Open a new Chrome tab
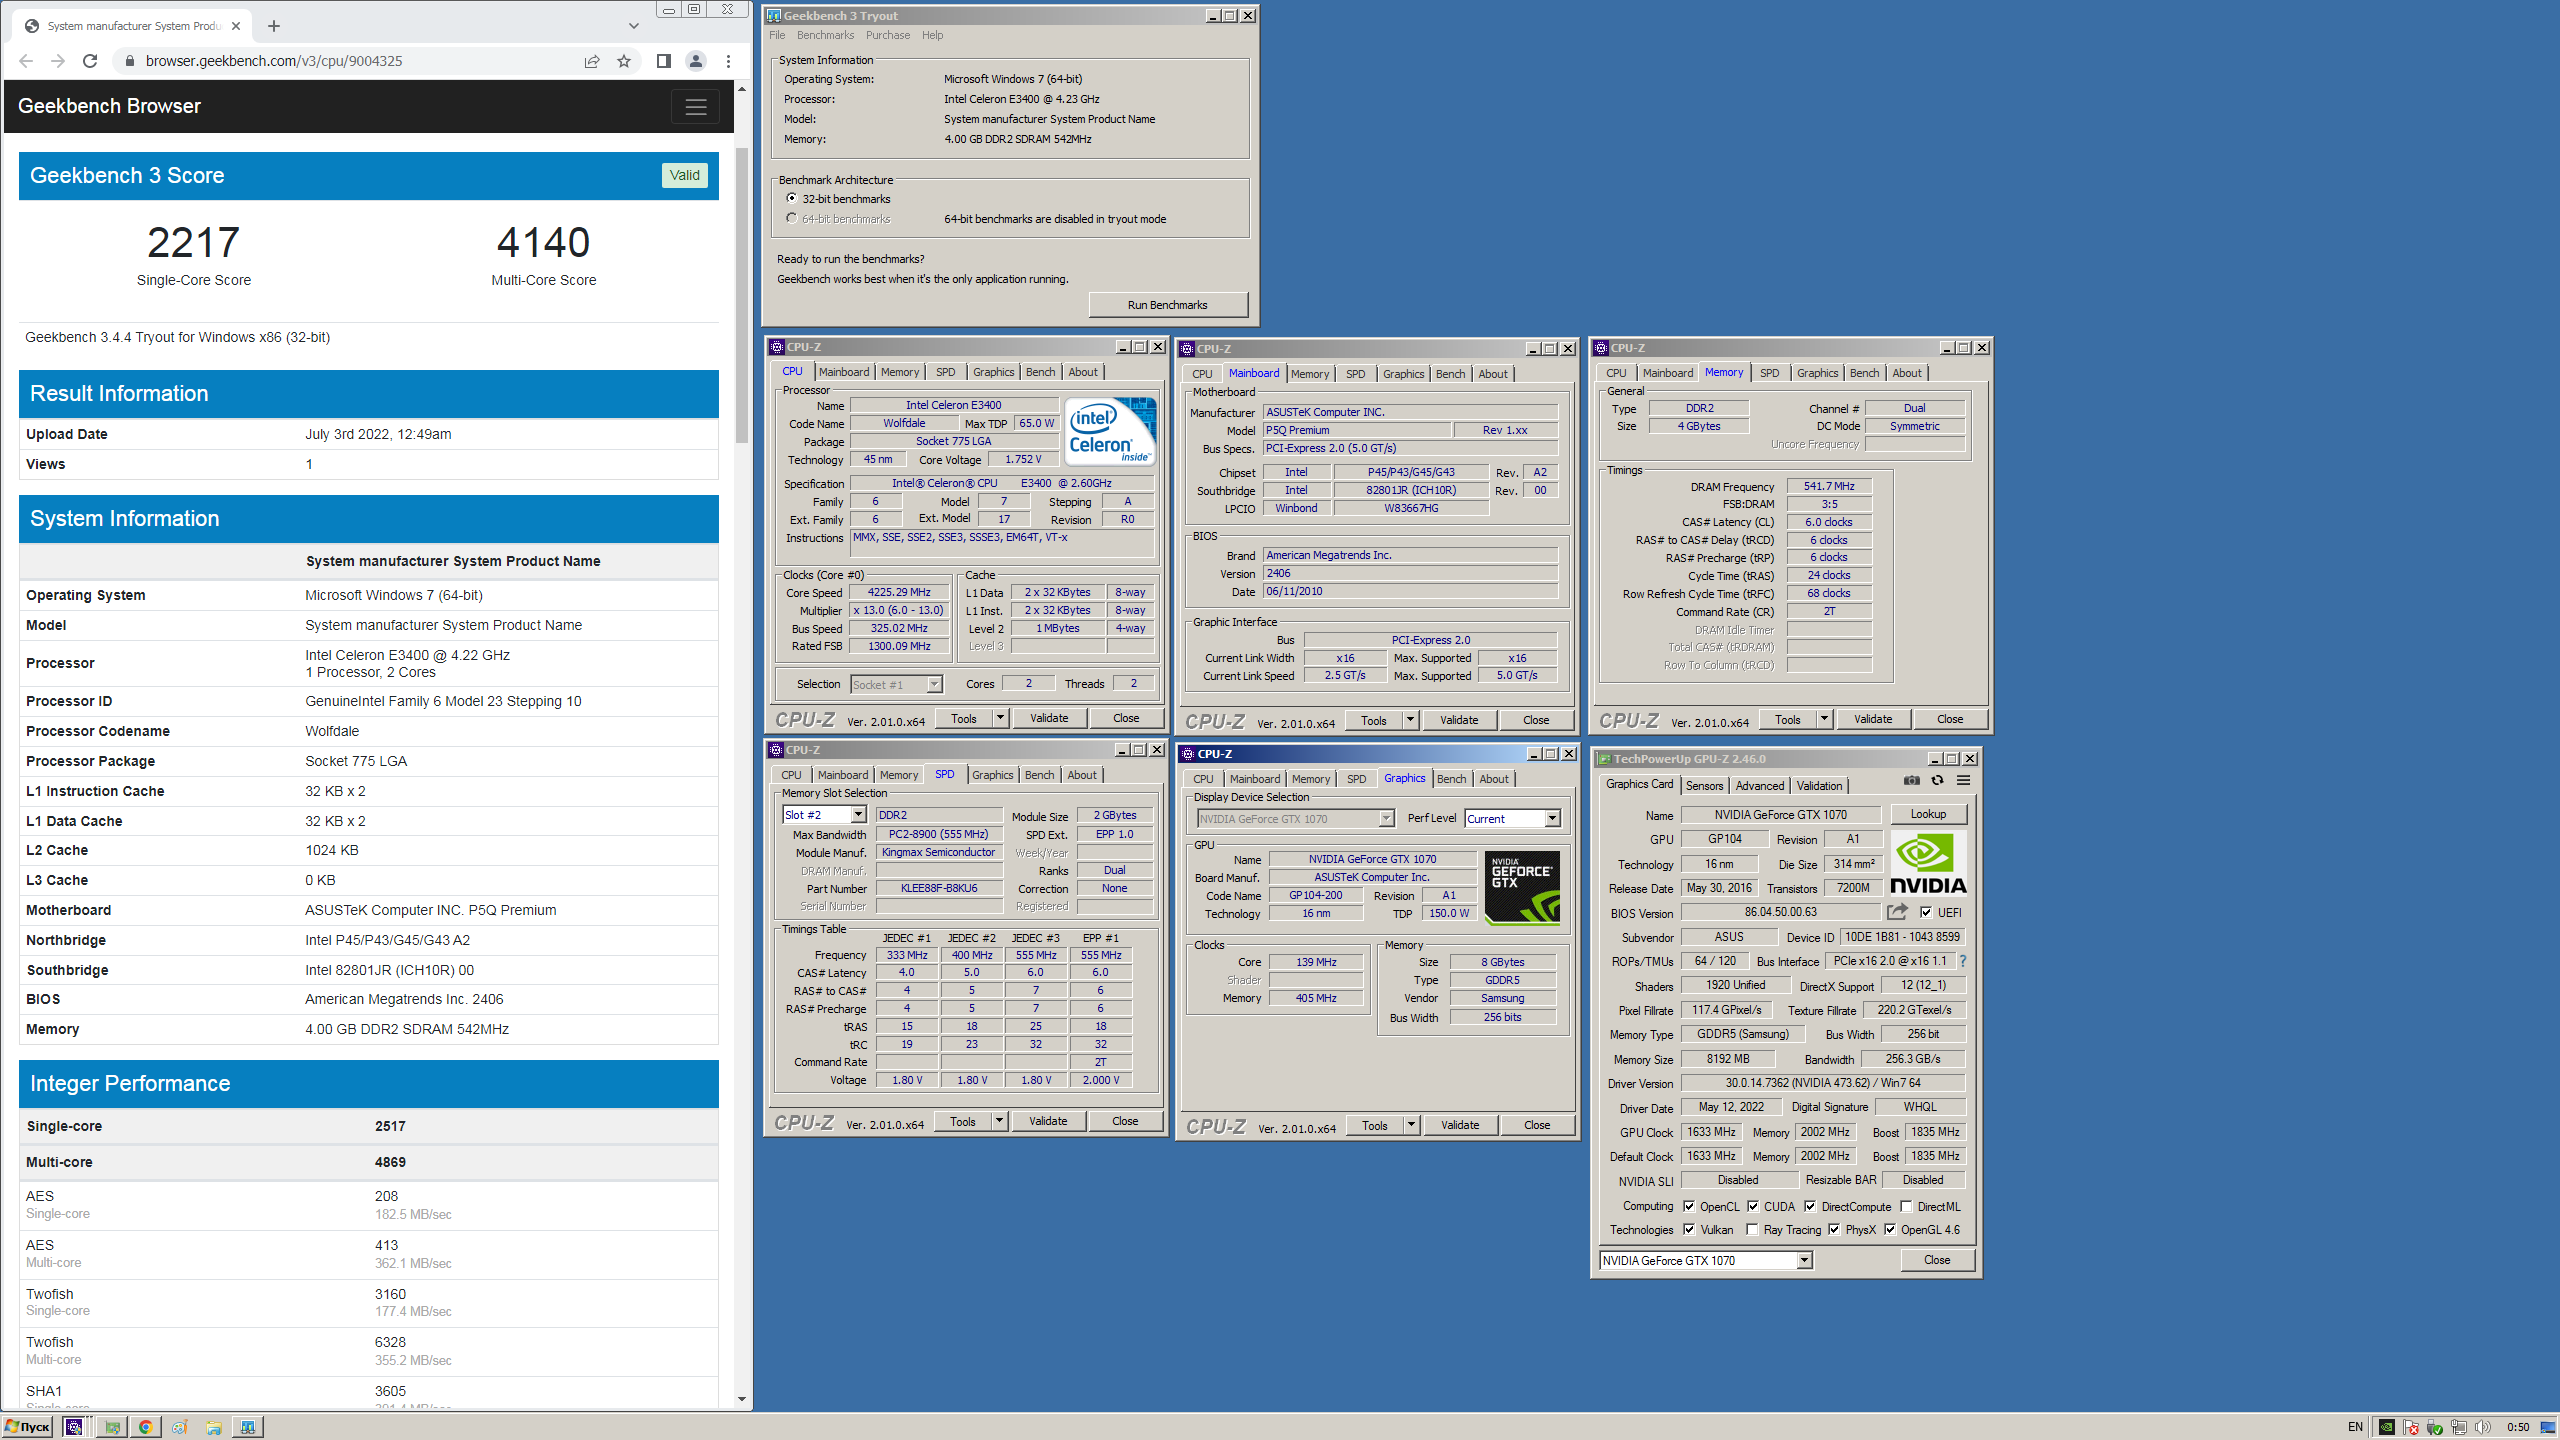 click(274, 26)
